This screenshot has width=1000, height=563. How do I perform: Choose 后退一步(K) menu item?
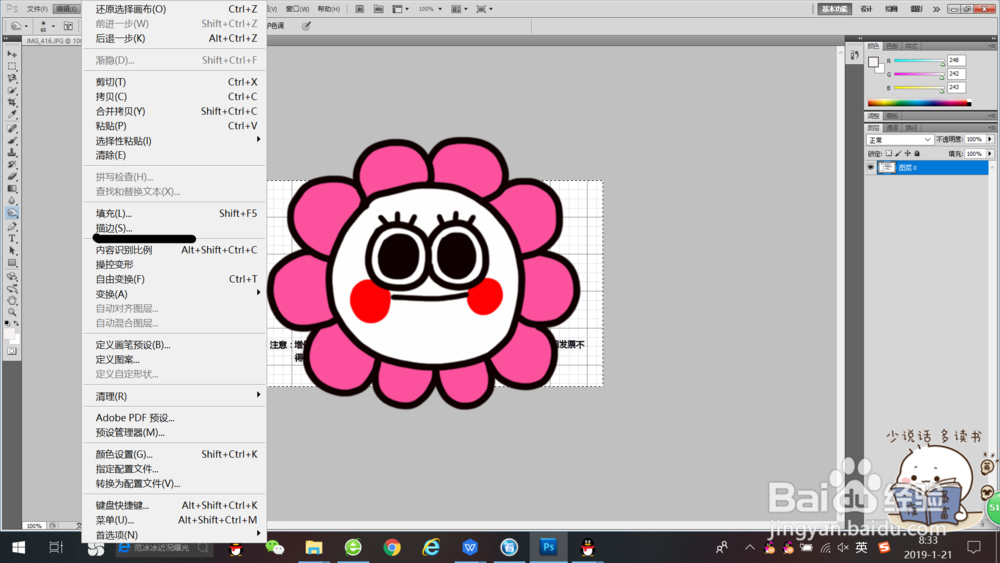pos(174,38)
